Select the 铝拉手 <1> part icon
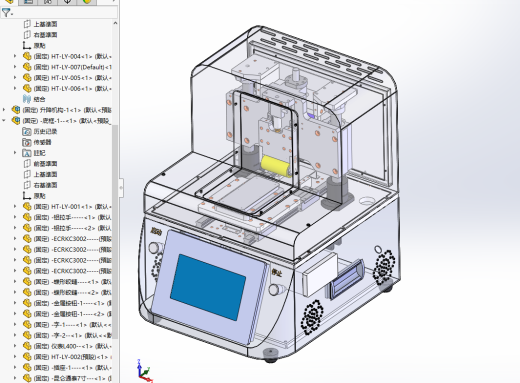The image size is (520, 383). [x=27, y=217]
